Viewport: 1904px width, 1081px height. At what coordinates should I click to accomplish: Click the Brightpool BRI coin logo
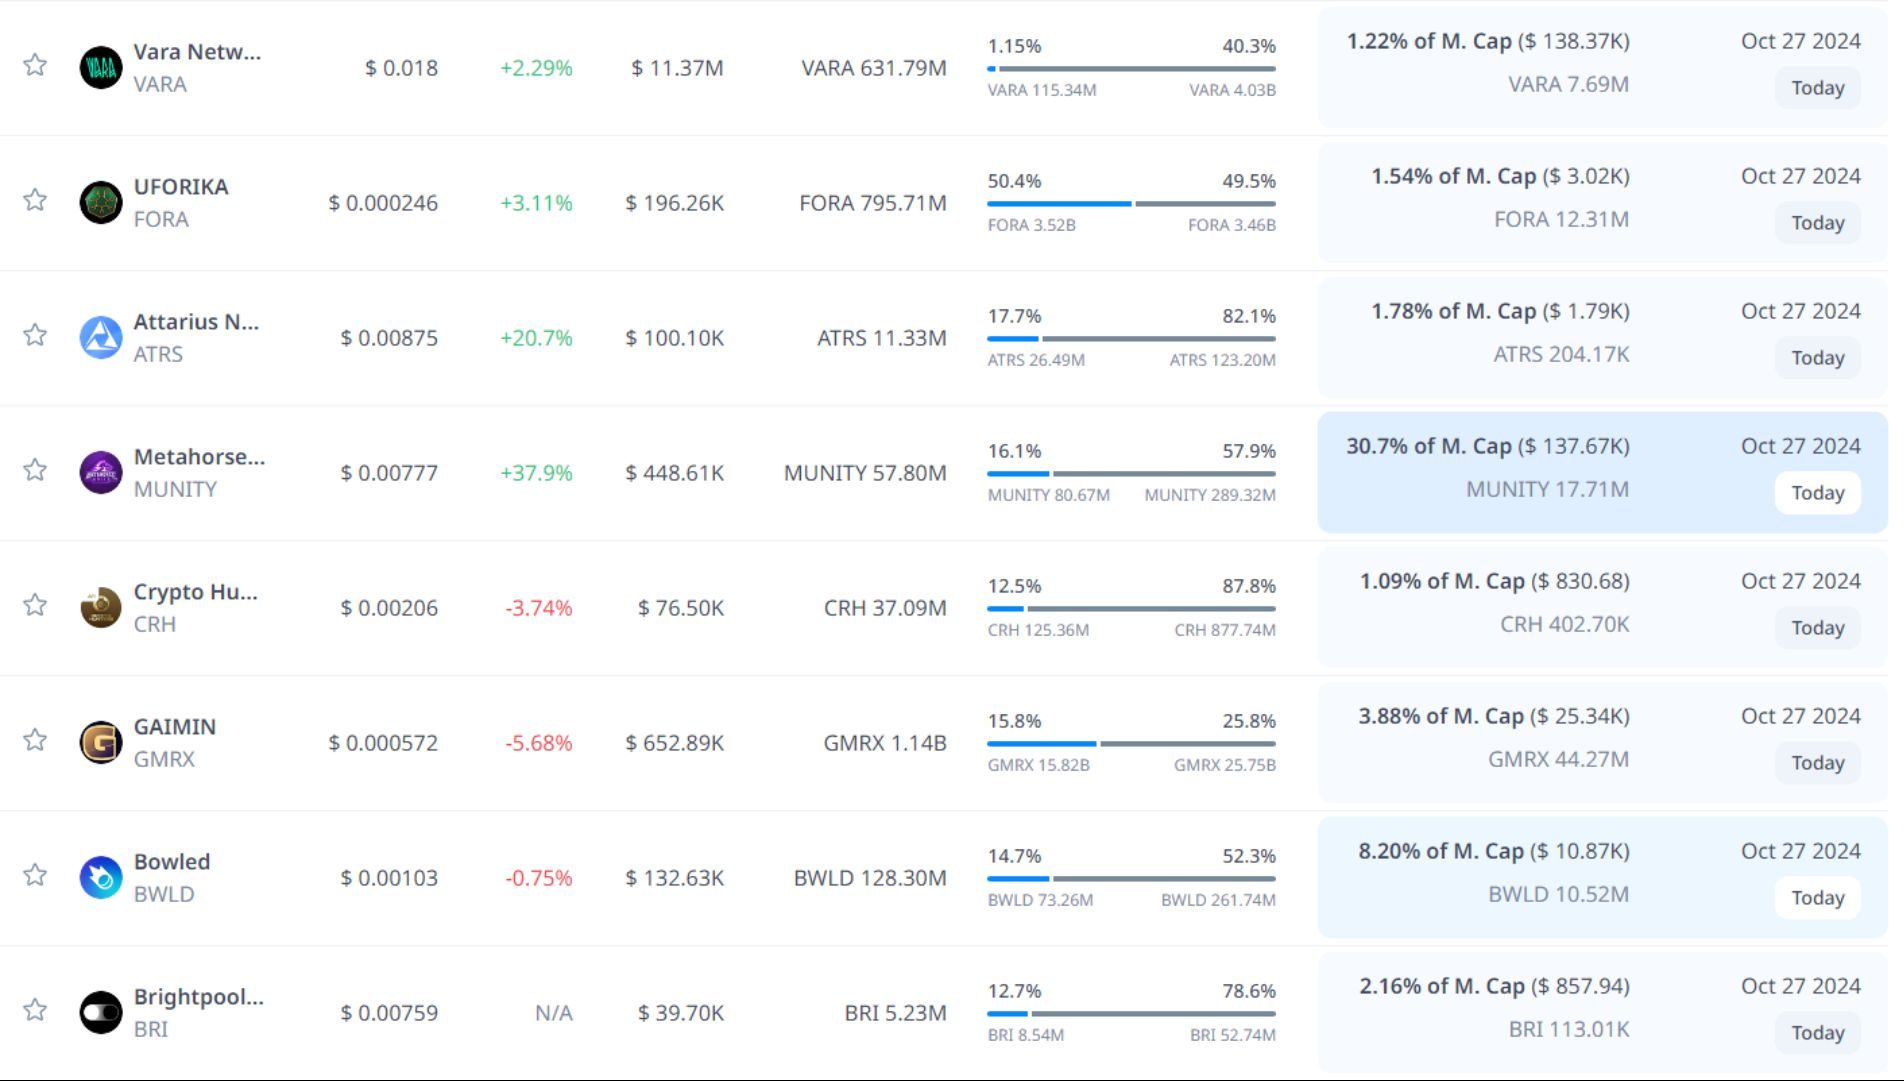click(x=101, y=1013)
